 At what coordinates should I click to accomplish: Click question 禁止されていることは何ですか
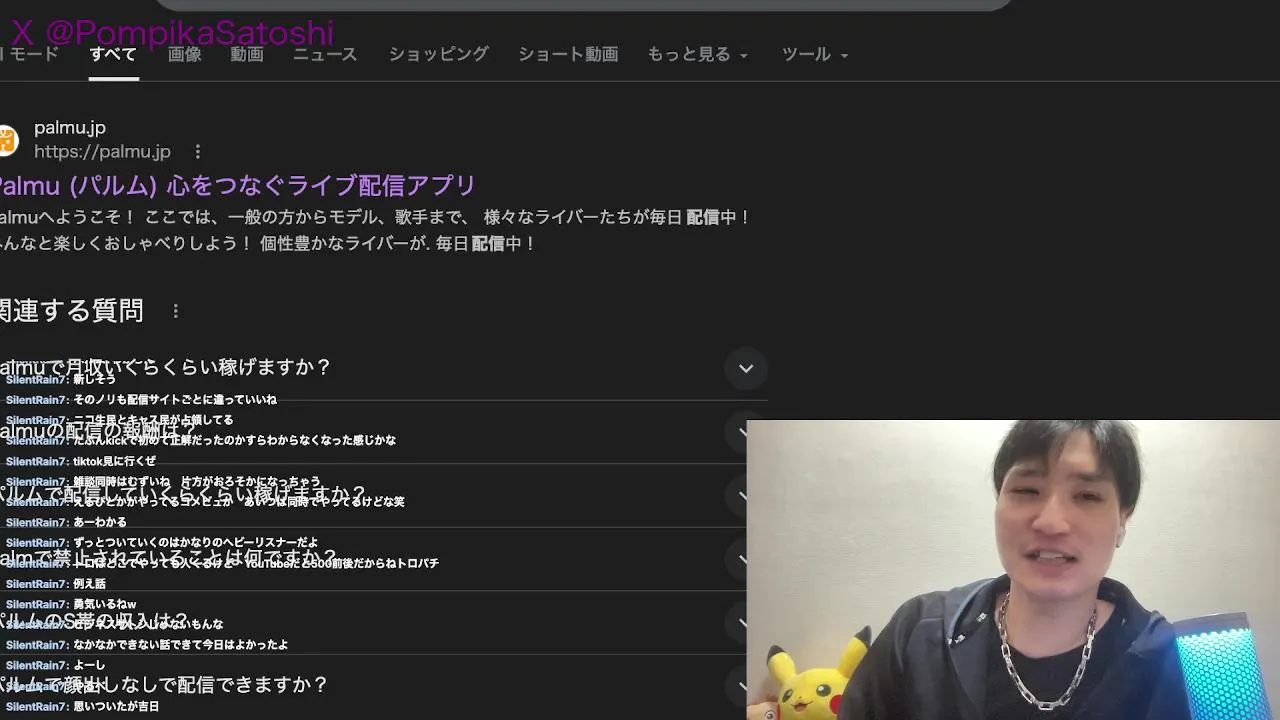[169, 558]
